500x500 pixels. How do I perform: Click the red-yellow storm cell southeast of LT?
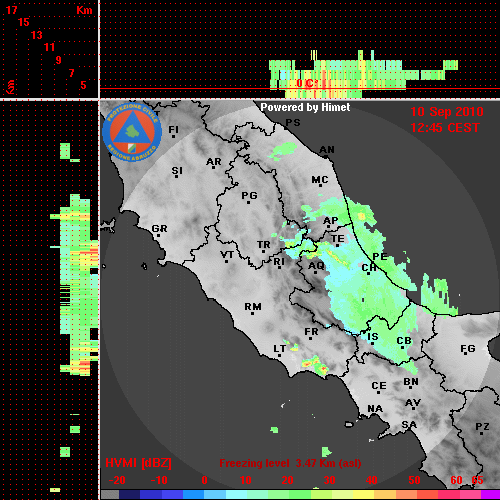click(315, 365)
